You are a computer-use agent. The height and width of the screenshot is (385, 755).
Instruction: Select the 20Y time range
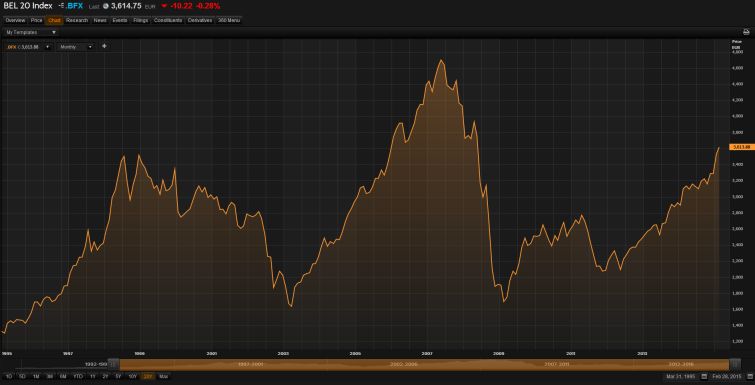(148, 376)
